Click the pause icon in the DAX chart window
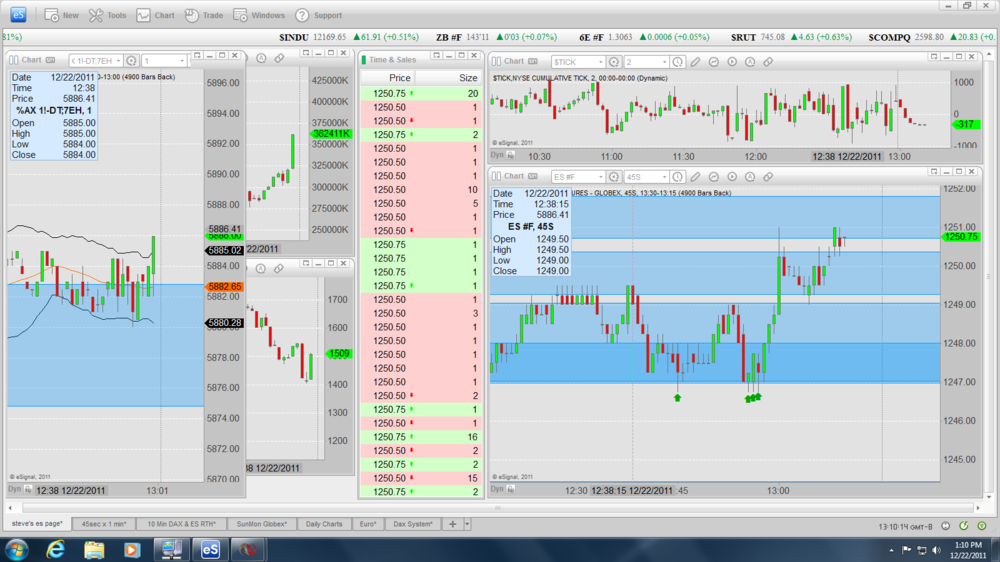The height and width of the screenshot is (562, 1000). point(13,60)
